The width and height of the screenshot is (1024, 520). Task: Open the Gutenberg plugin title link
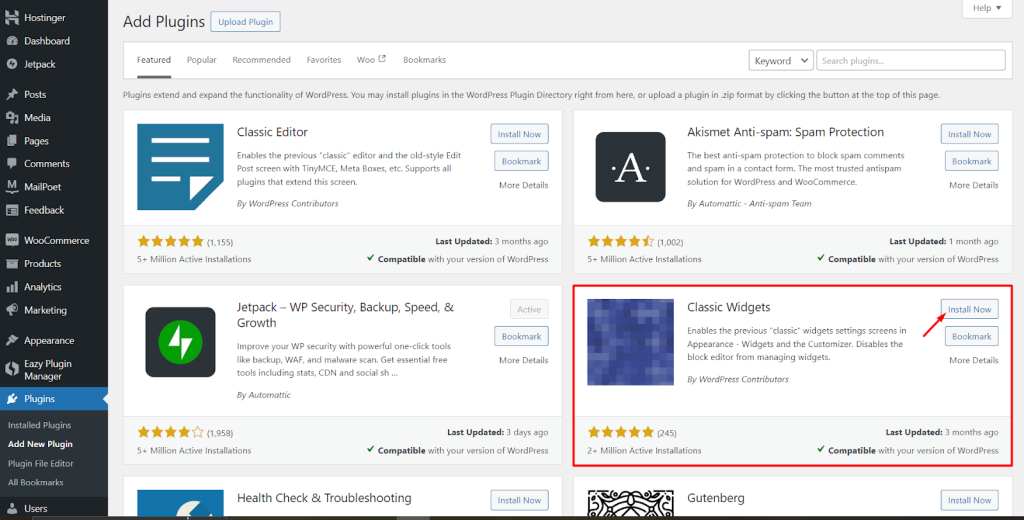[716, 498]
